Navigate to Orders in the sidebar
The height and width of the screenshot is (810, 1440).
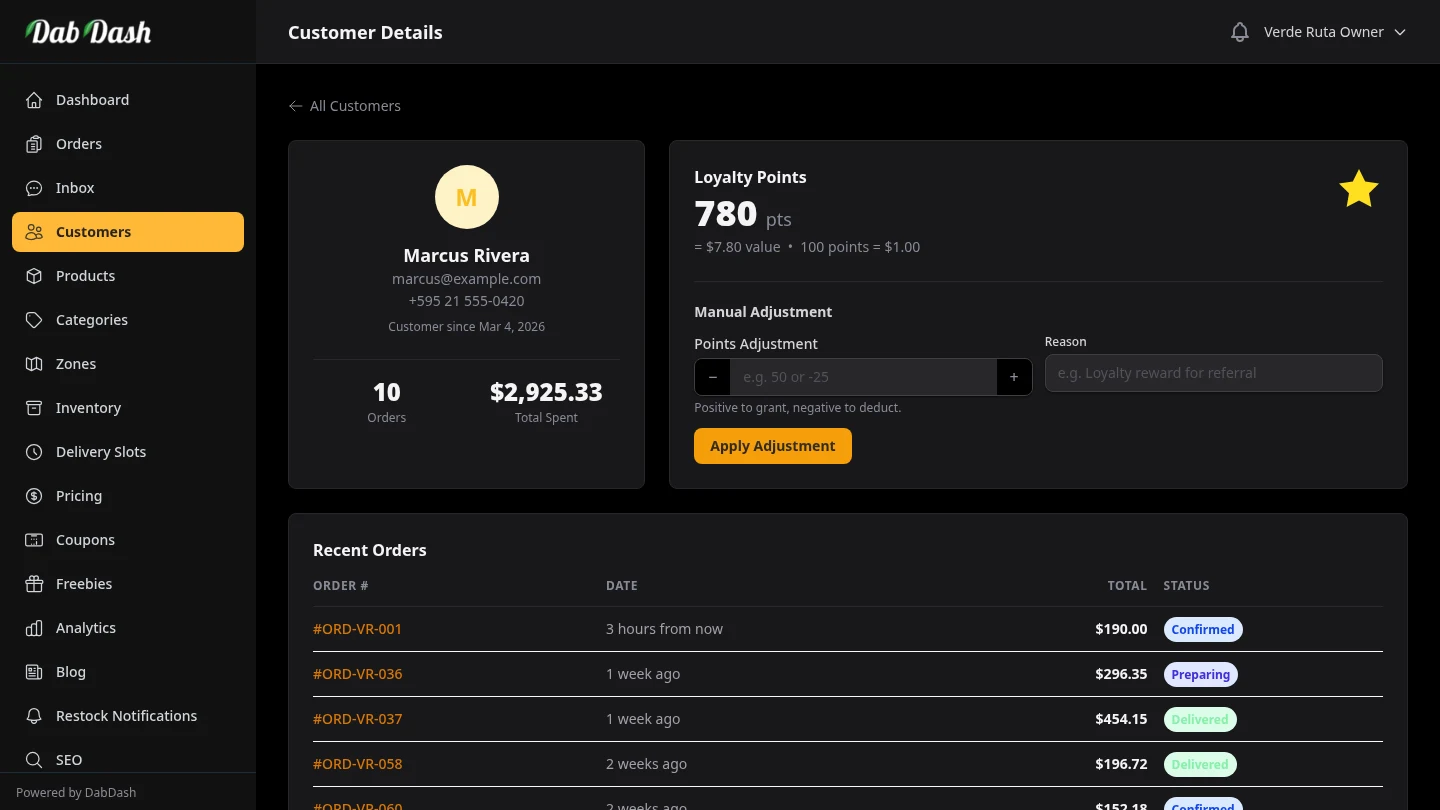coord(78,143)
